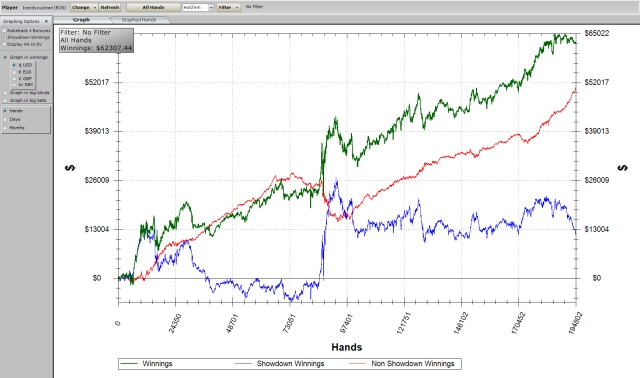Click the All Hands button
Image resolution: width=640 pixels, height=378 pixels.
coord(153,7)
